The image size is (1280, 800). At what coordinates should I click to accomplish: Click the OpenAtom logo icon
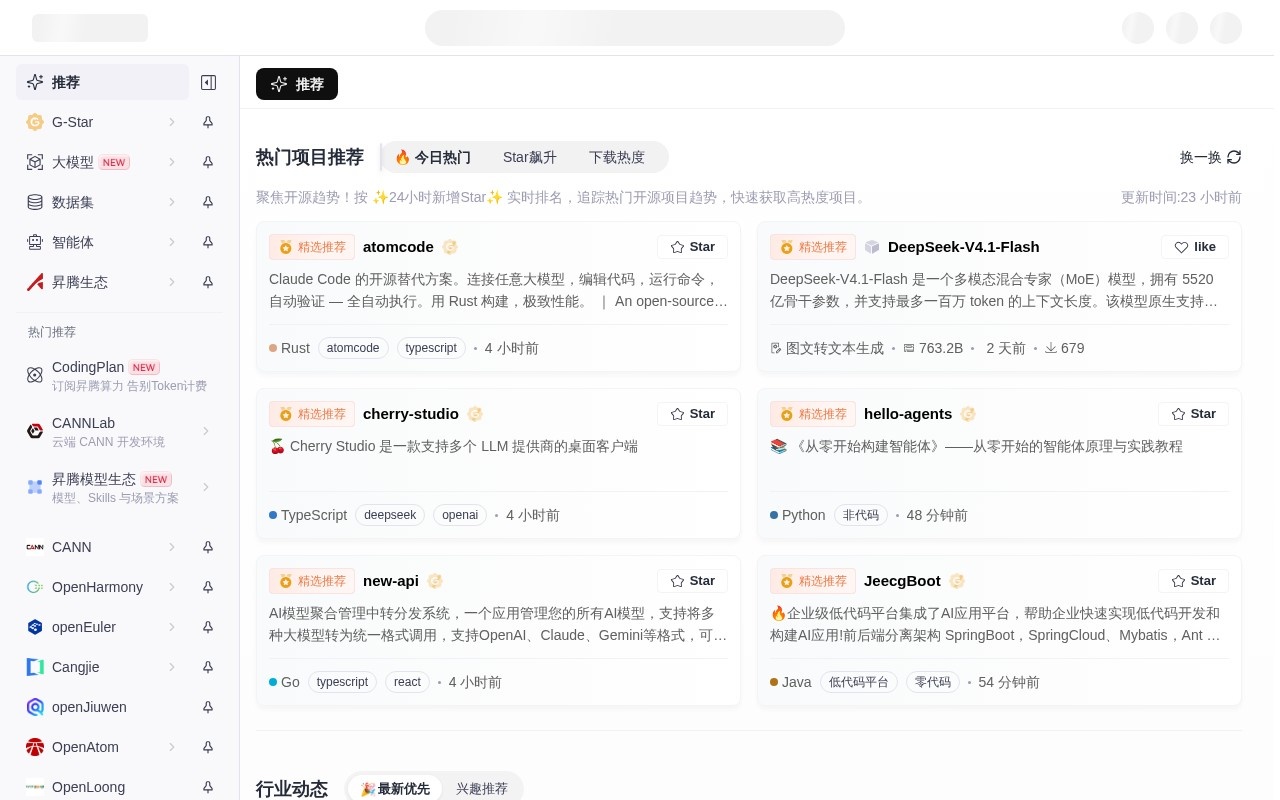[x=35, y=747]
